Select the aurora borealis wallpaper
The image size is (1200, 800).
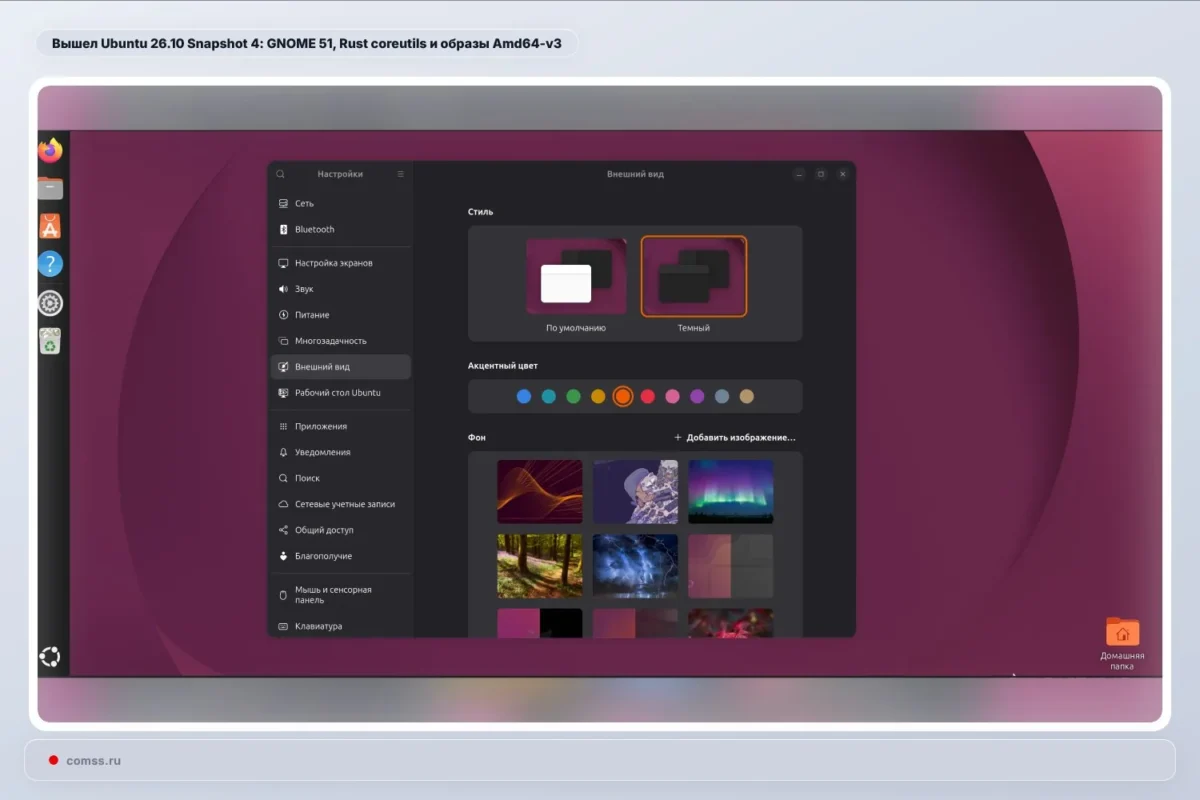731,491
